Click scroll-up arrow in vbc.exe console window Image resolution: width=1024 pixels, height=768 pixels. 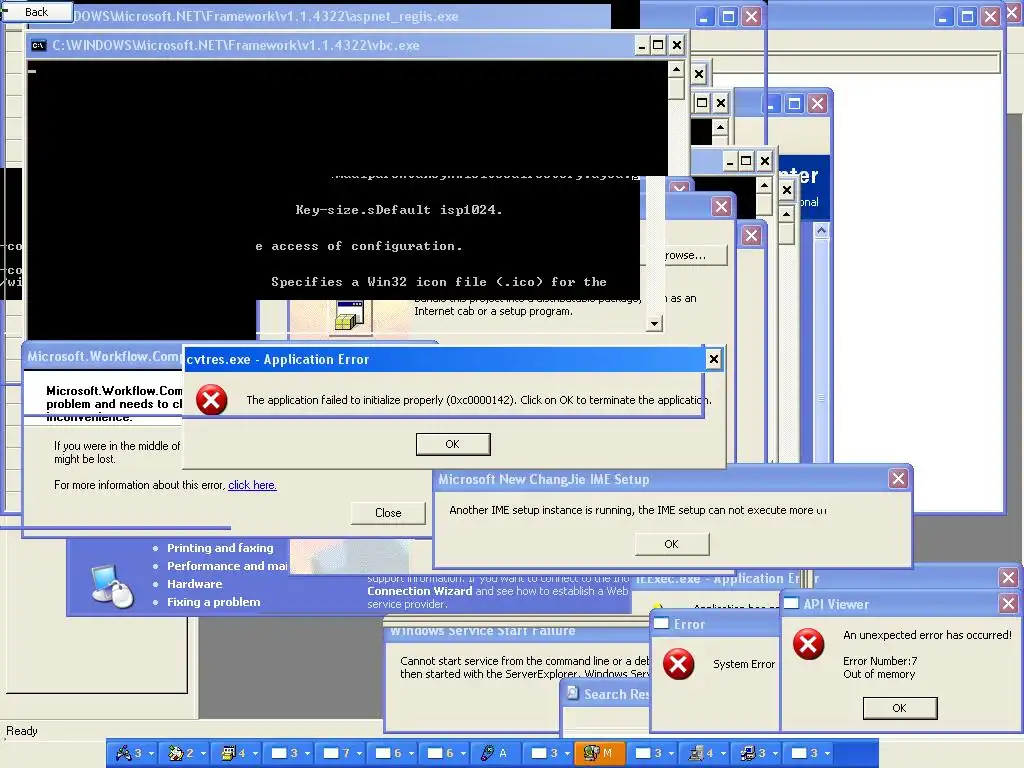676,69
